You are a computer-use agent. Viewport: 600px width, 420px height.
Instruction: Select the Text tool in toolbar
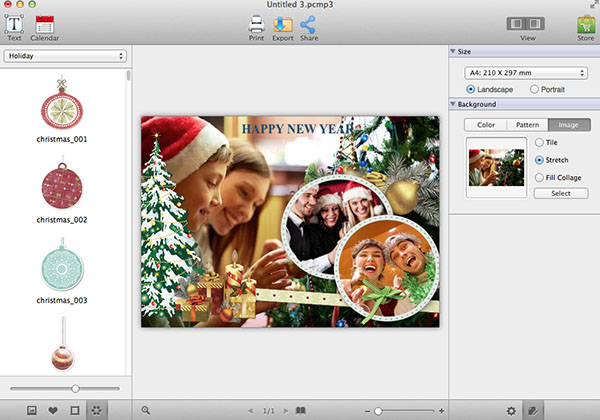(14, 24)
